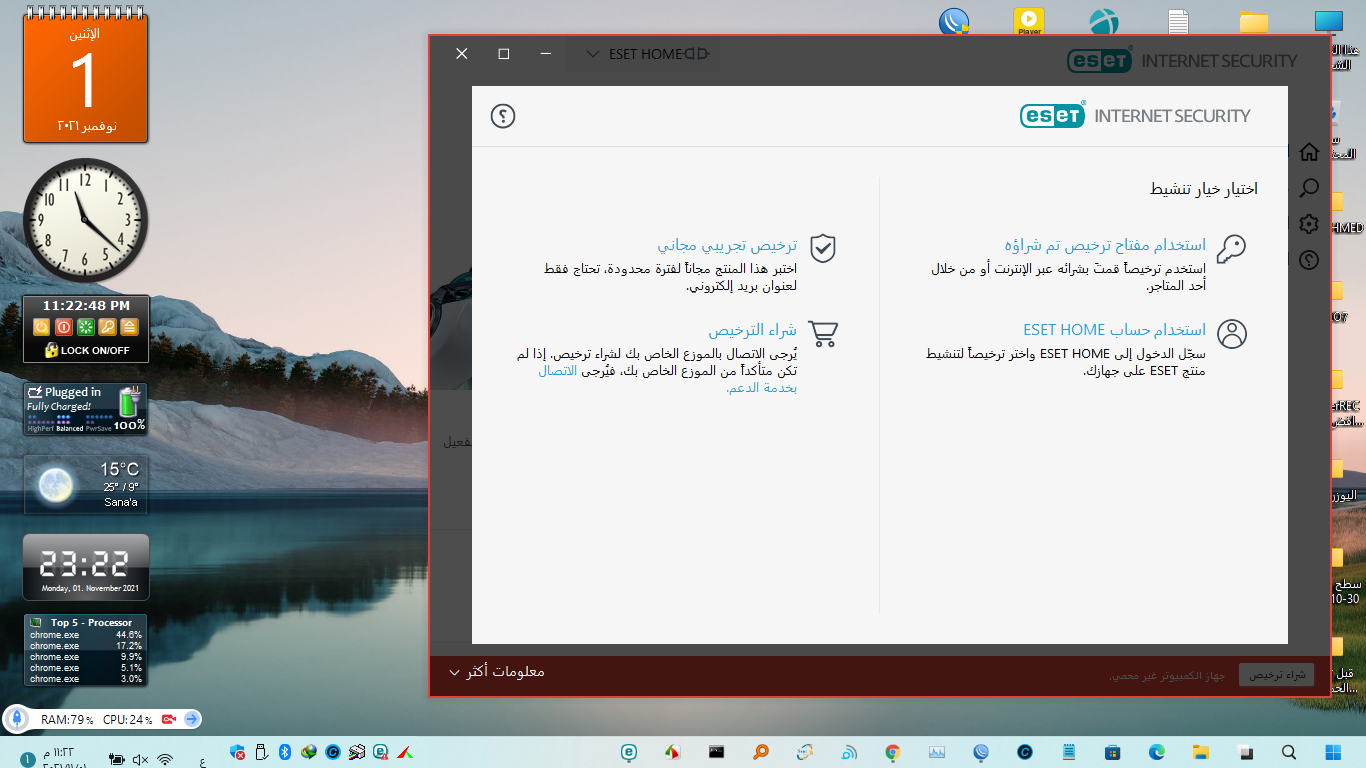Select the 'ترخيص تجريبي مجاني' free trial option
The height and width of the screenshot is (768, 1366).
(727, 245)
